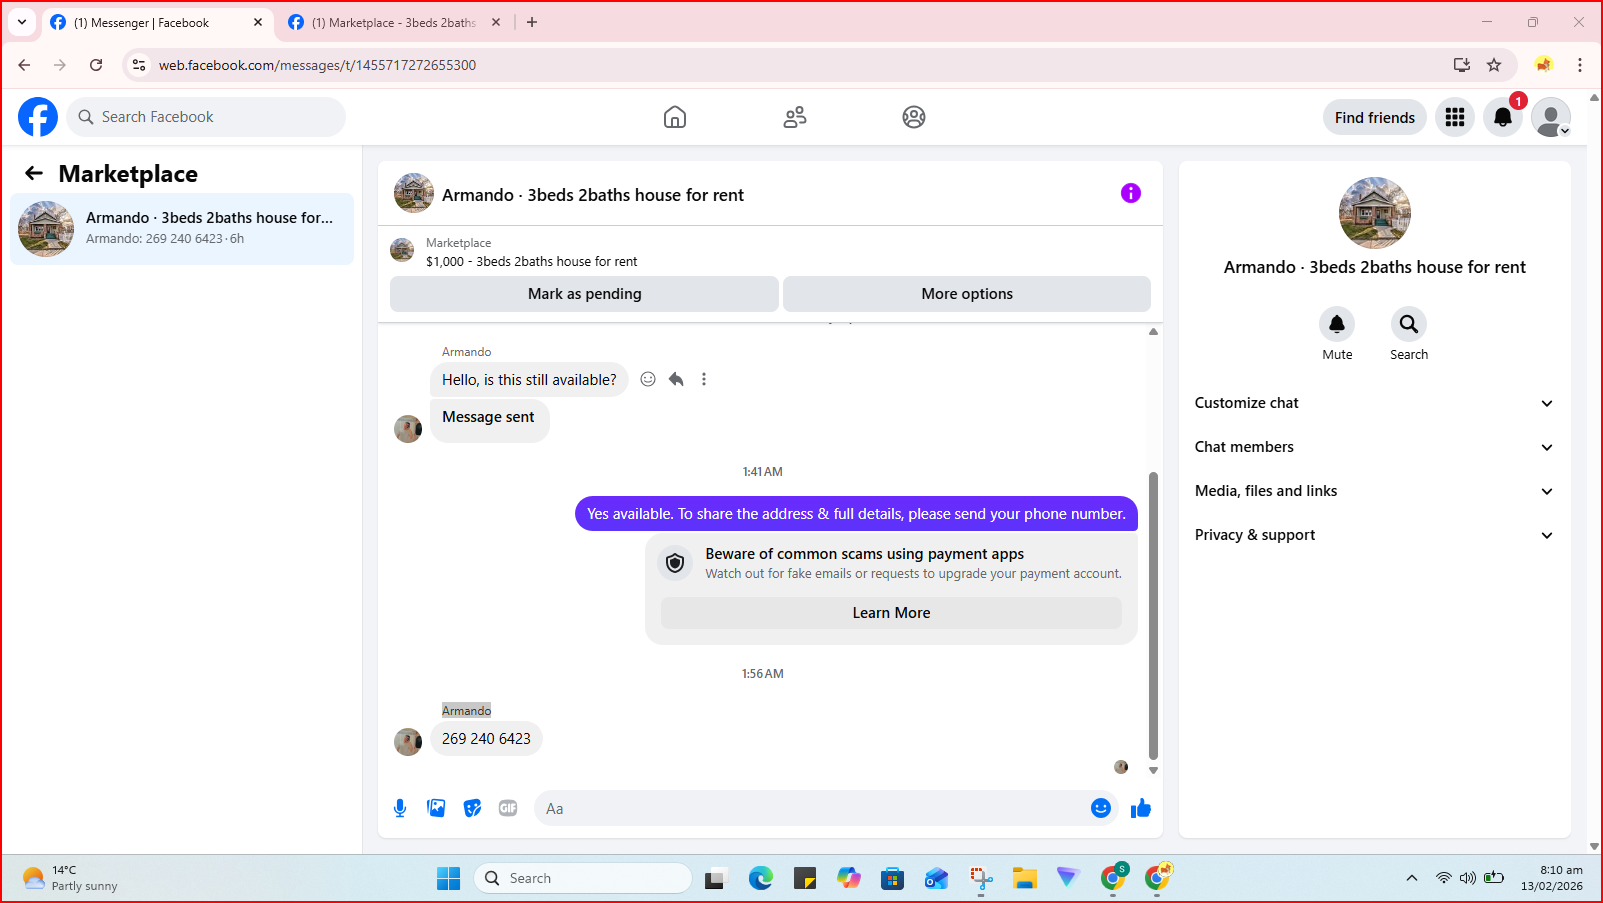
Task: Send a thumbs-up like
Action: [x=1141, y=808]
